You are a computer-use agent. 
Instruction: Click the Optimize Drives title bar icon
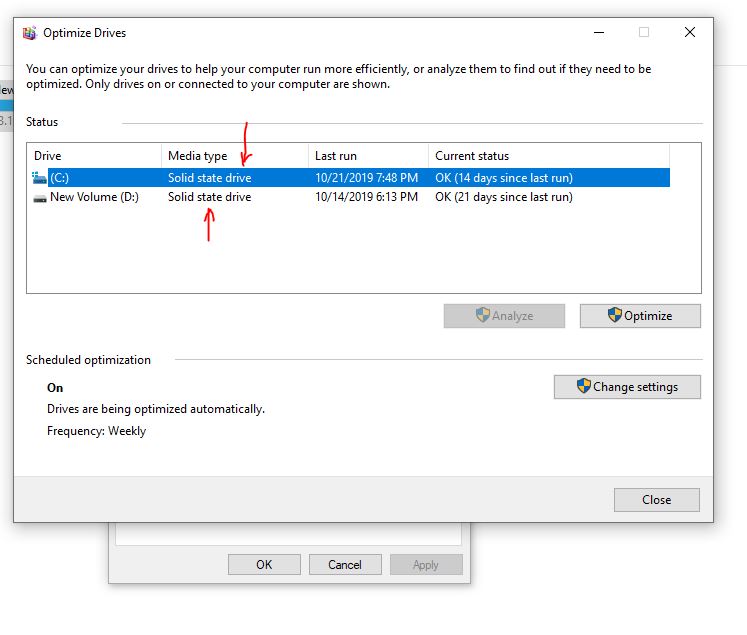click(x=29, y=32)
